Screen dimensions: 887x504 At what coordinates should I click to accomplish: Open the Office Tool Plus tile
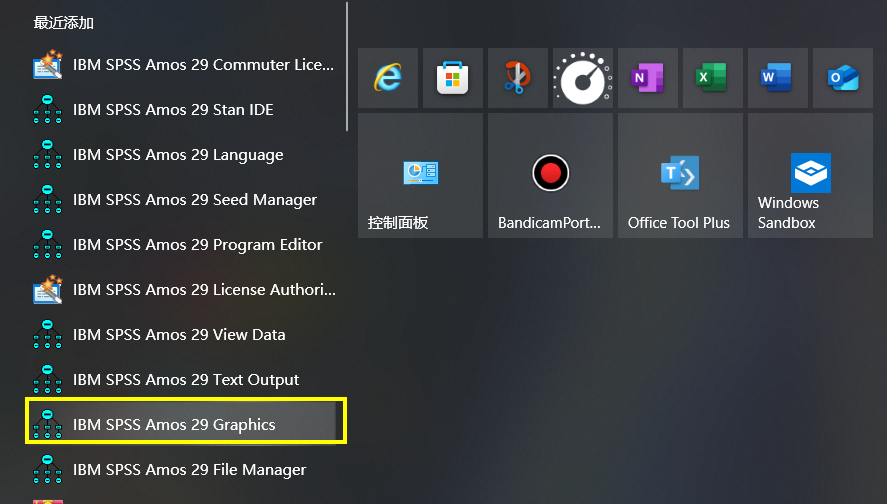click(680, 175)
